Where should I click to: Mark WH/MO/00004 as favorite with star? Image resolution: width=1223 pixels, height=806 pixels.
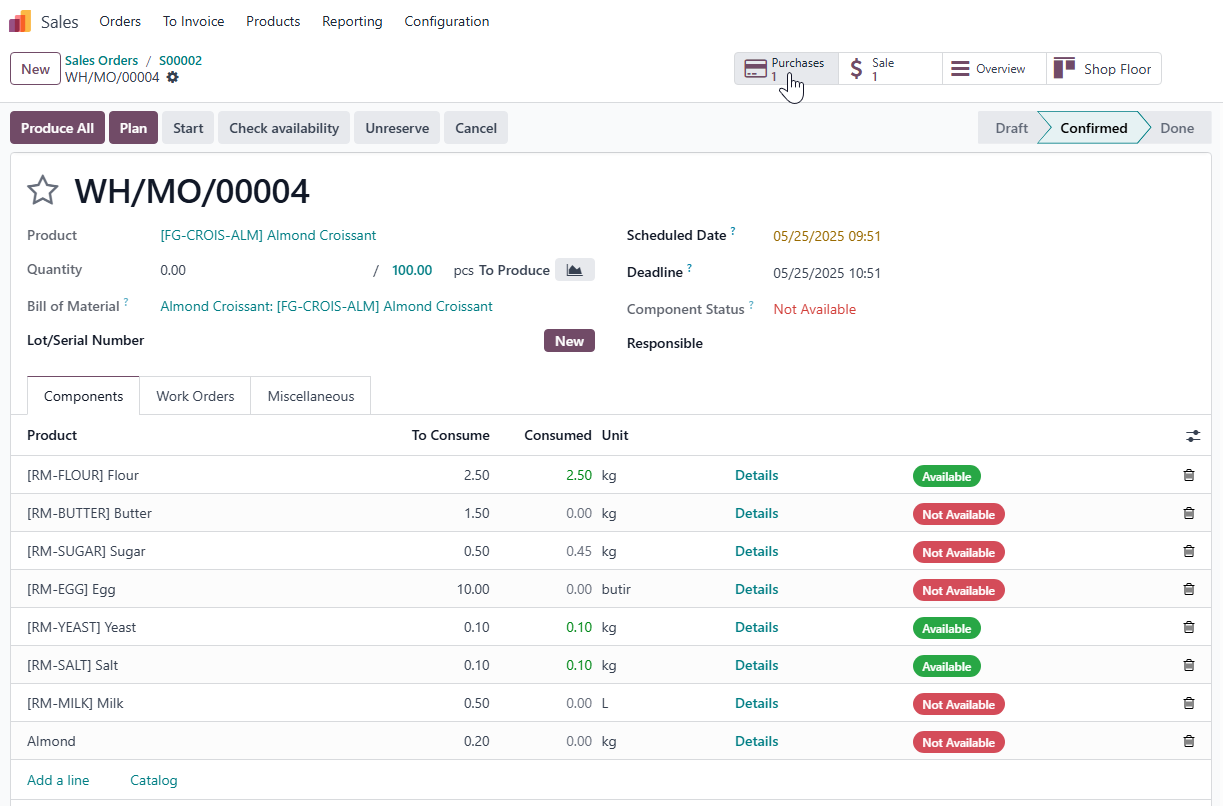[x=43, y=190]
